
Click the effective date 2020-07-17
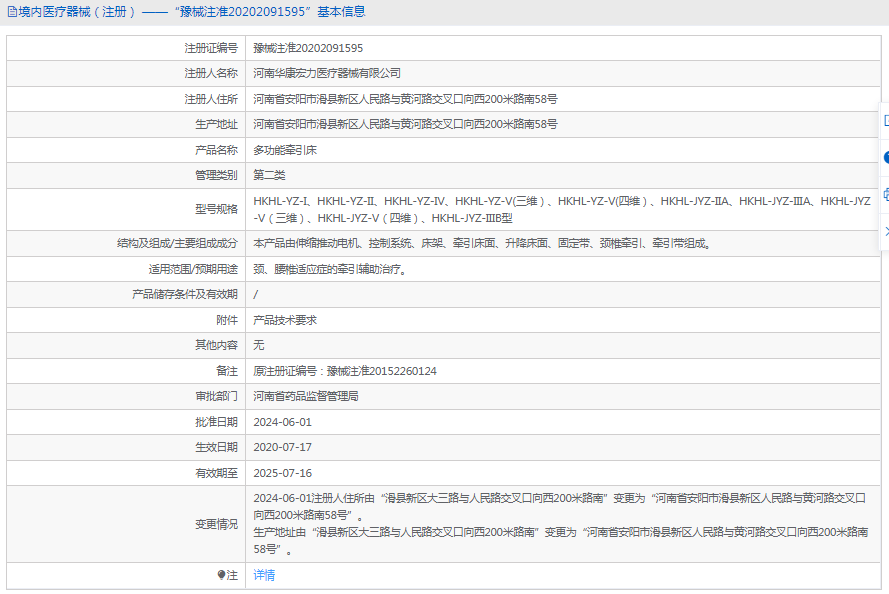(282, 447)
